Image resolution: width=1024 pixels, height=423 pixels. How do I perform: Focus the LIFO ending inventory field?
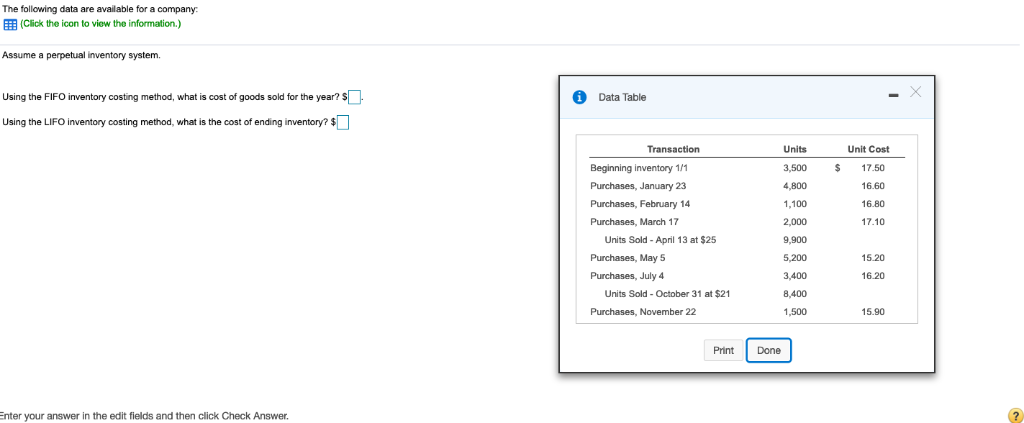(344, 122)
